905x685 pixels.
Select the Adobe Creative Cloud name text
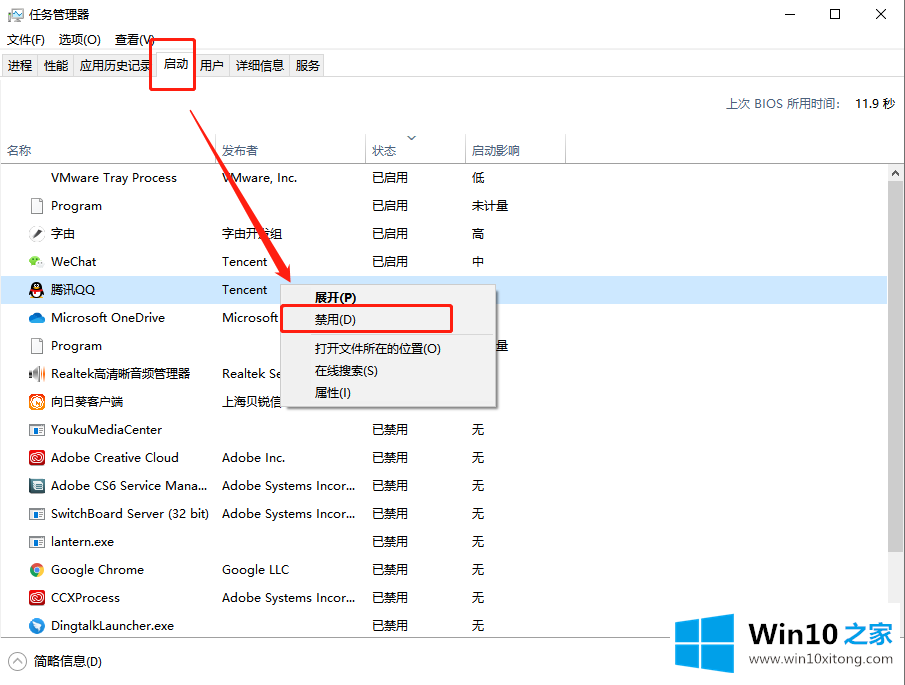pos(115,458)
